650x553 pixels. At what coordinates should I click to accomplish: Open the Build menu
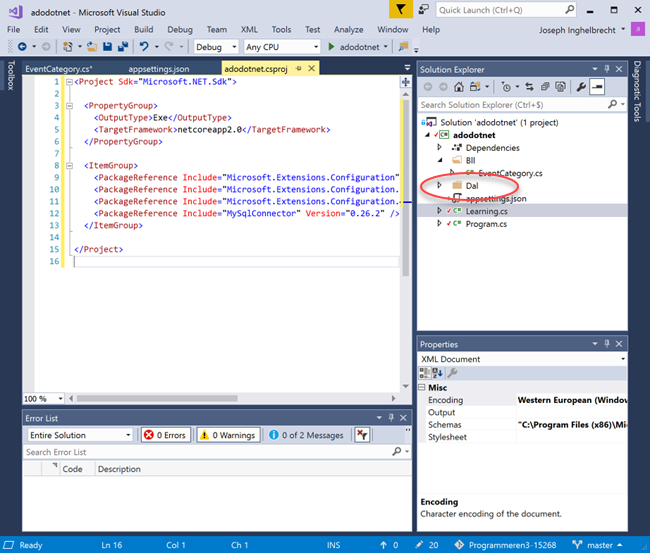143,29
